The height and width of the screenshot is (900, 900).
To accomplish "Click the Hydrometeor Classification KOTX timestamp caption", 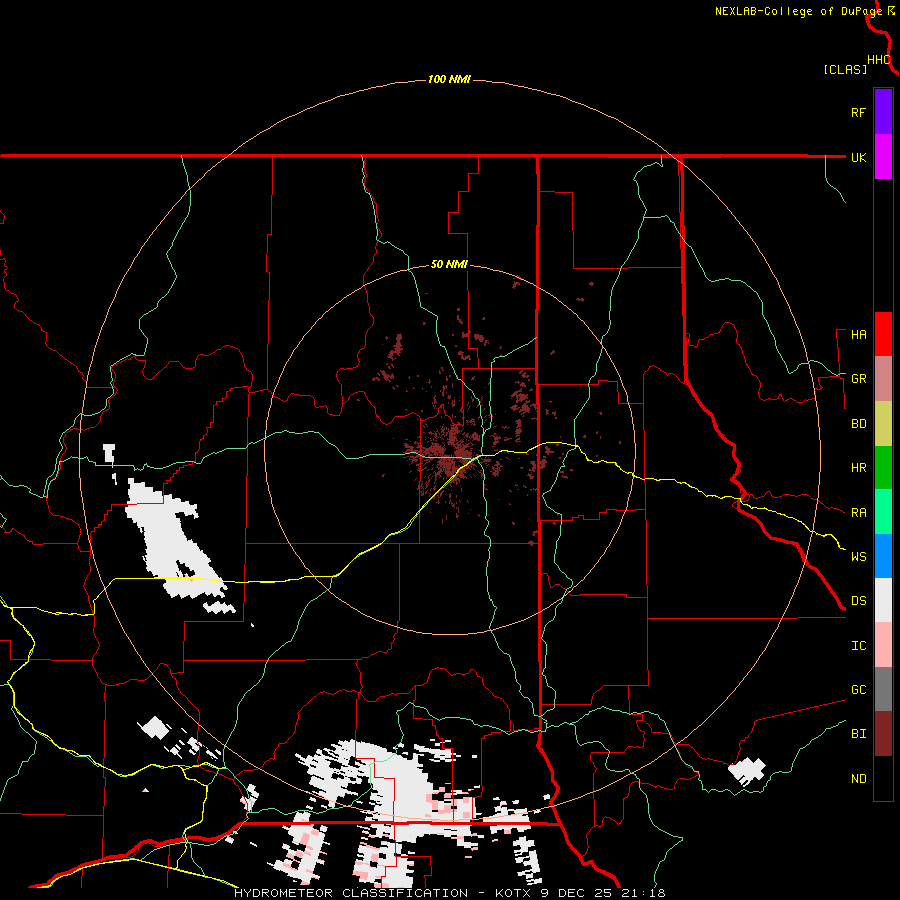I will click(449, 893).
